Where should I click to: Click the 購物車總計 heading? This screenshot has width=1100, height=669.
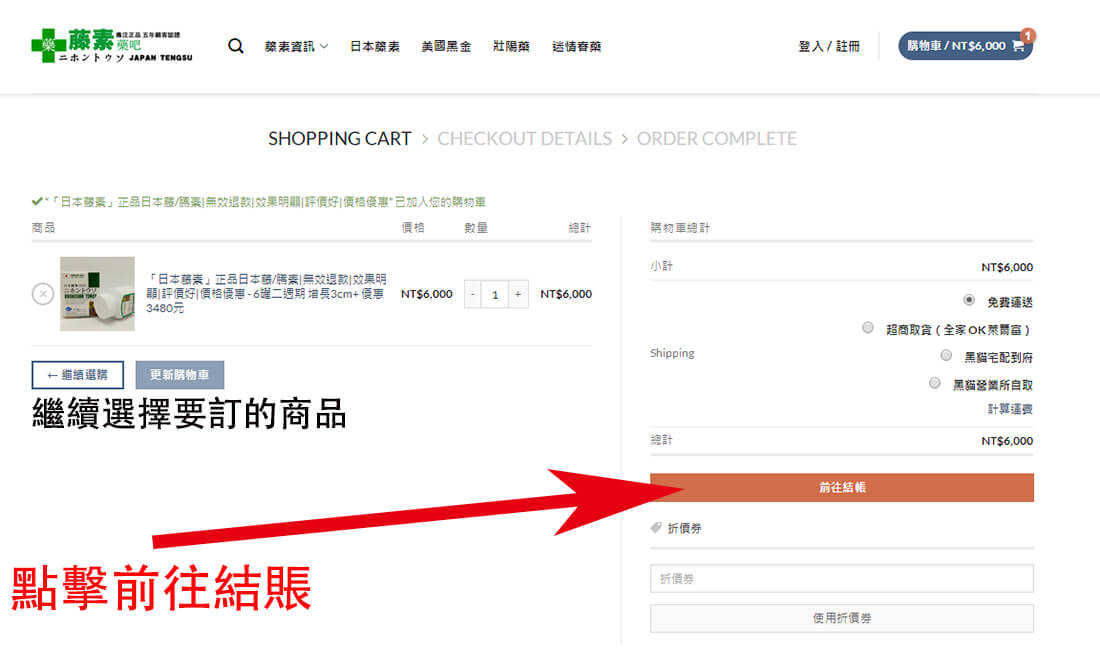pyautogui.click(x=680, y=228)
